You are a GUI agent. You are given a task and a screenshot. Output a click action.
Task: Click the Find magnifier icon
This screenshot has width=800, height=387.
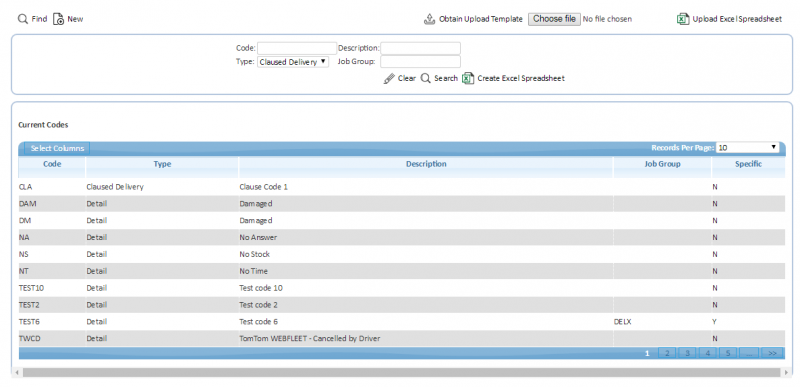click(22, 19)
